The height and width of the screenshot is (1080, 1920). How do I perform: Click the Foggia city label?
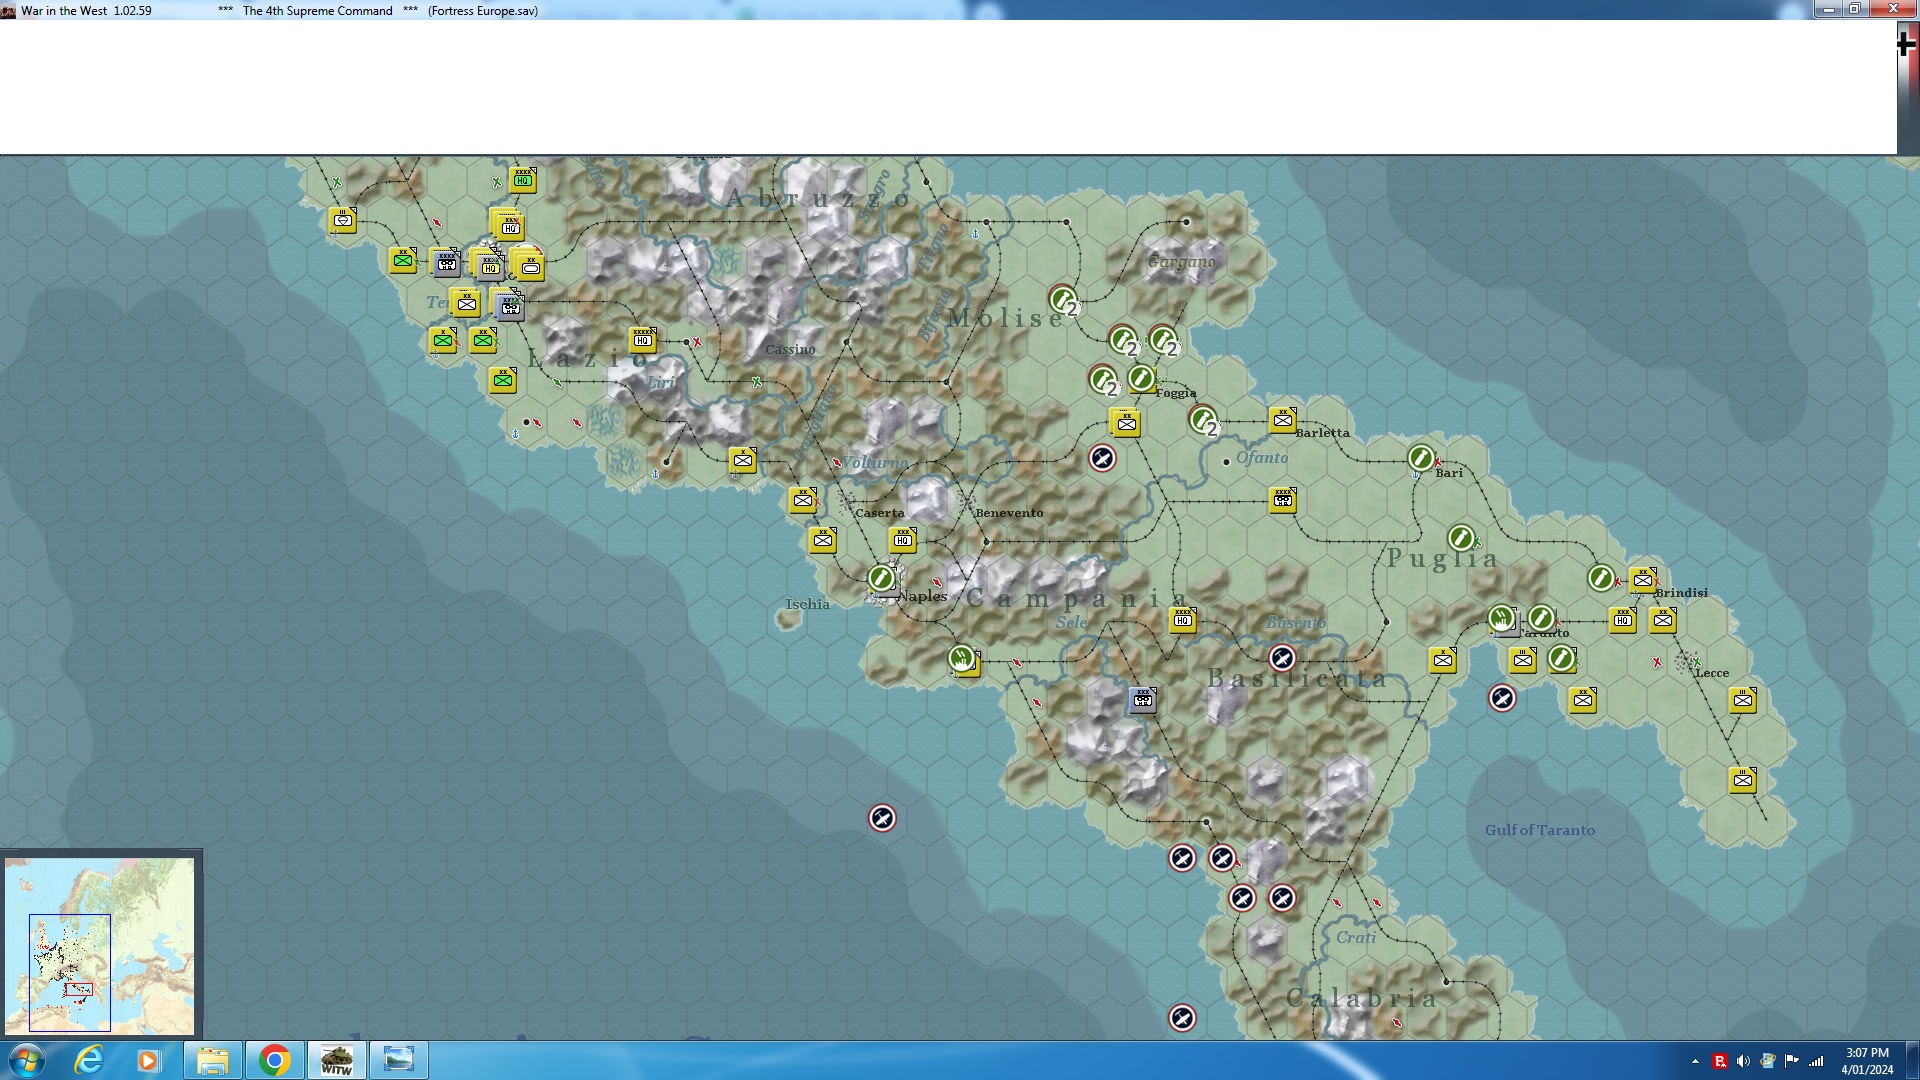(1176, 393)
